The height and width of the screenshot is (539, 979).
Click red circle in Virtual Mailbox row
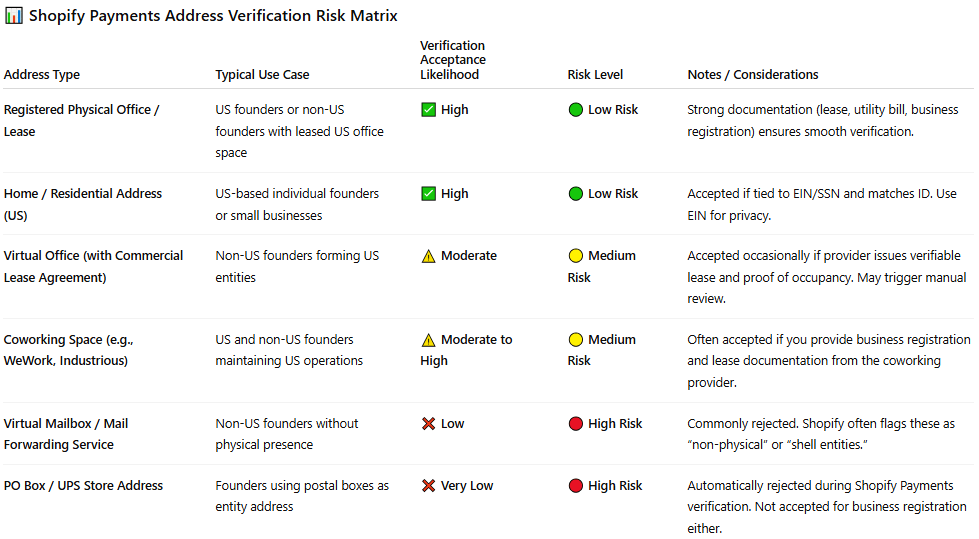pos(575,424)
